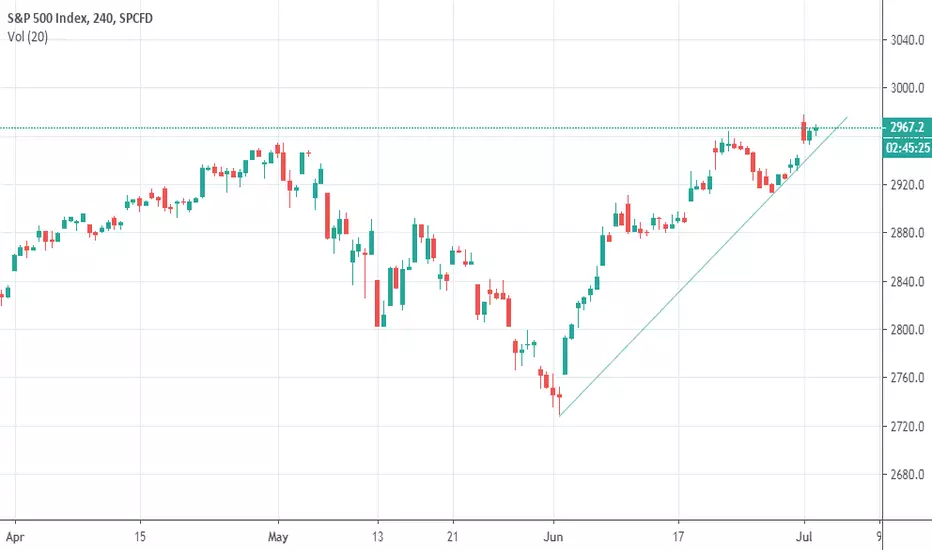The image size is (932, 550).
Task: Click the 3000.0 price axis label
Action: point(907,88)
